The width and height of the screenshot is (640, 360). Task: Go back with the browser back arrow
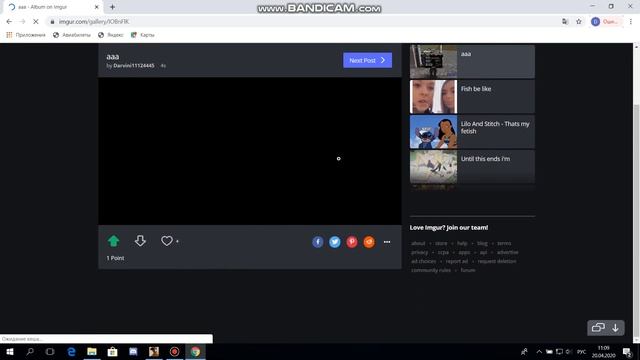tap(9, 22)
